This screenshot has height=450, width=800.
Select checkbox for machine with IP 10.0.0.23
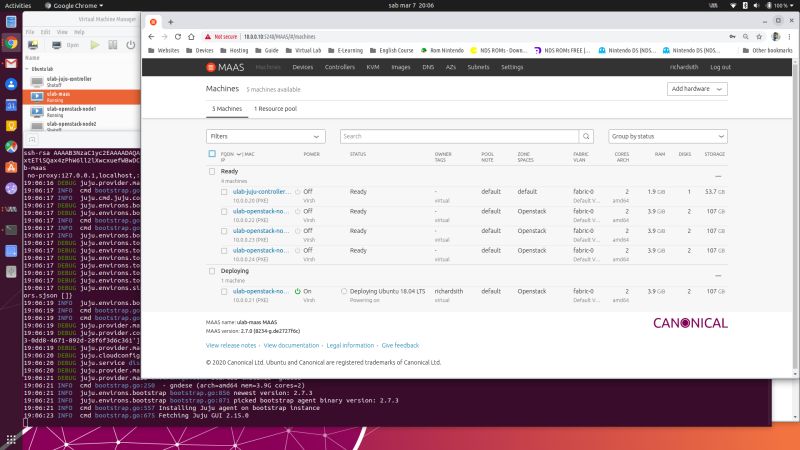pos(224,231)
